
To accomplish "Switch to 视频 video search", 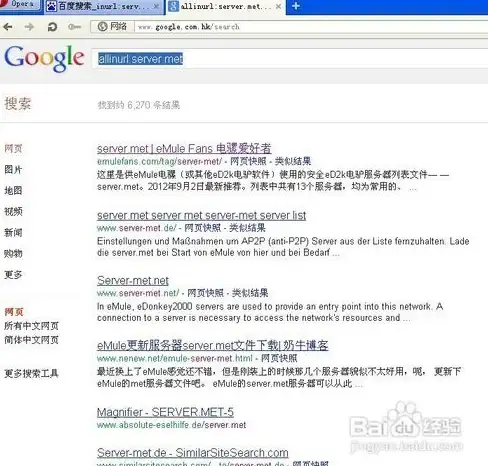I will click(13, 211).
